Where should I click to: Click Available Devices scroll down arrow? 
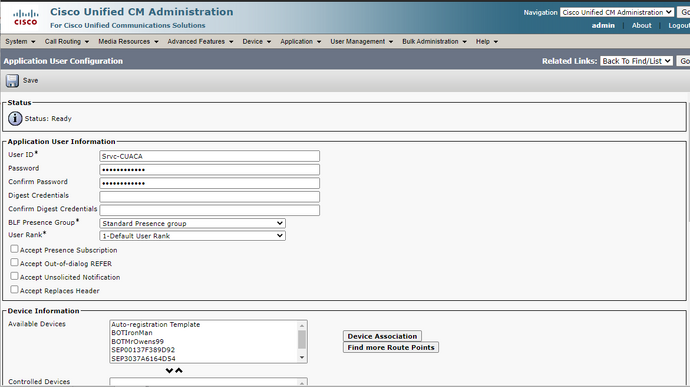pos(302,358)
